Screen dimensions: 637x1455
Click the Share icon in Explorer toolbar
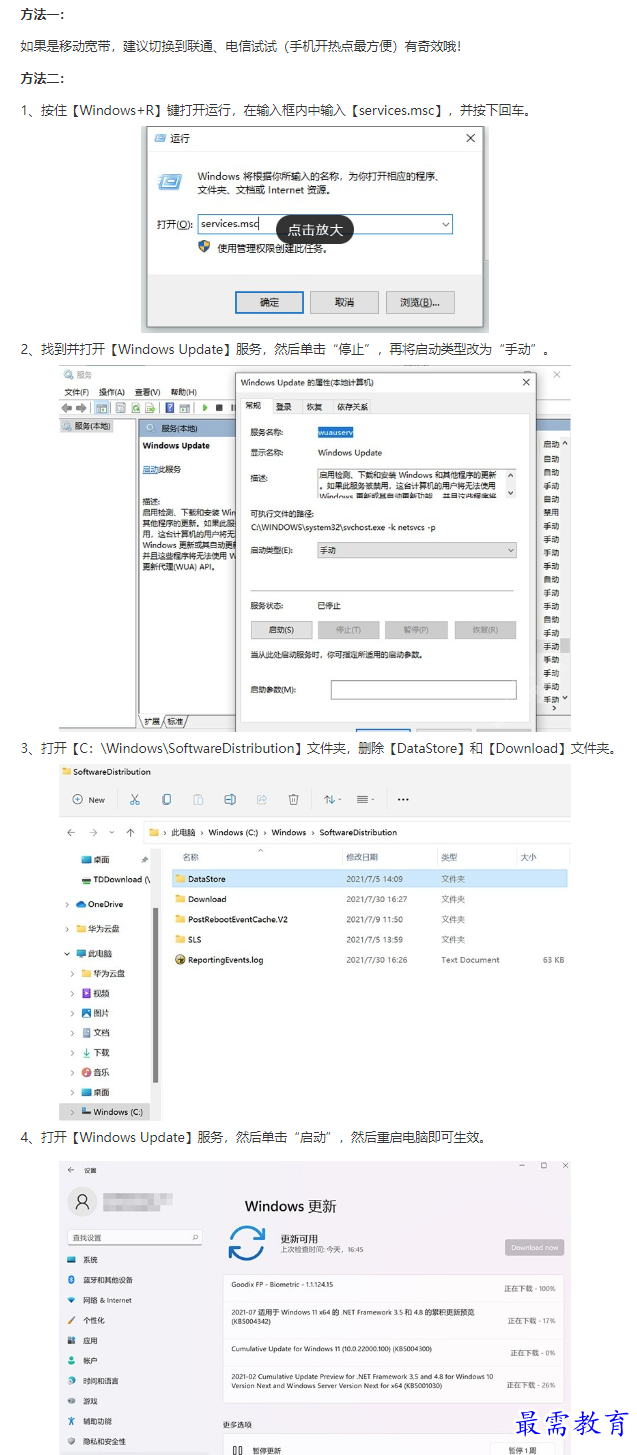point(262,800)
